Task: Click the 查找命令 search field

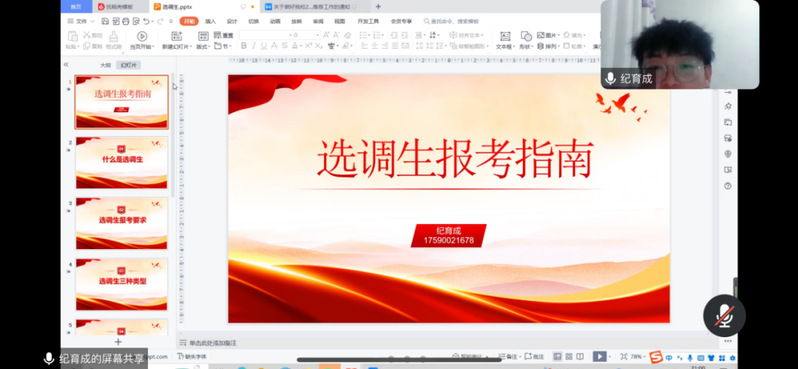Action: [453, 21]
